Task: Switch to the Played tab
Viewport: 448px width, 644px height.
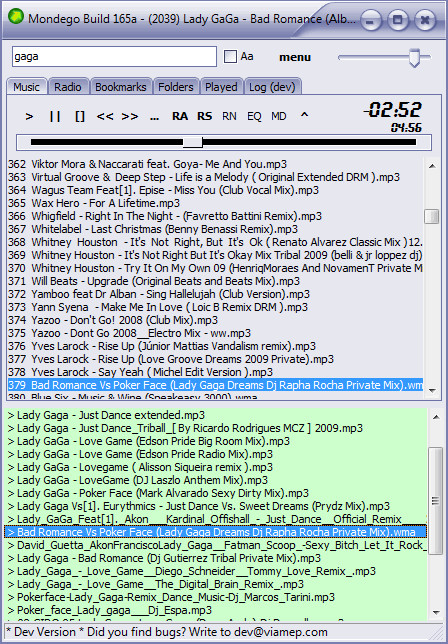Action: pos(221,87)
